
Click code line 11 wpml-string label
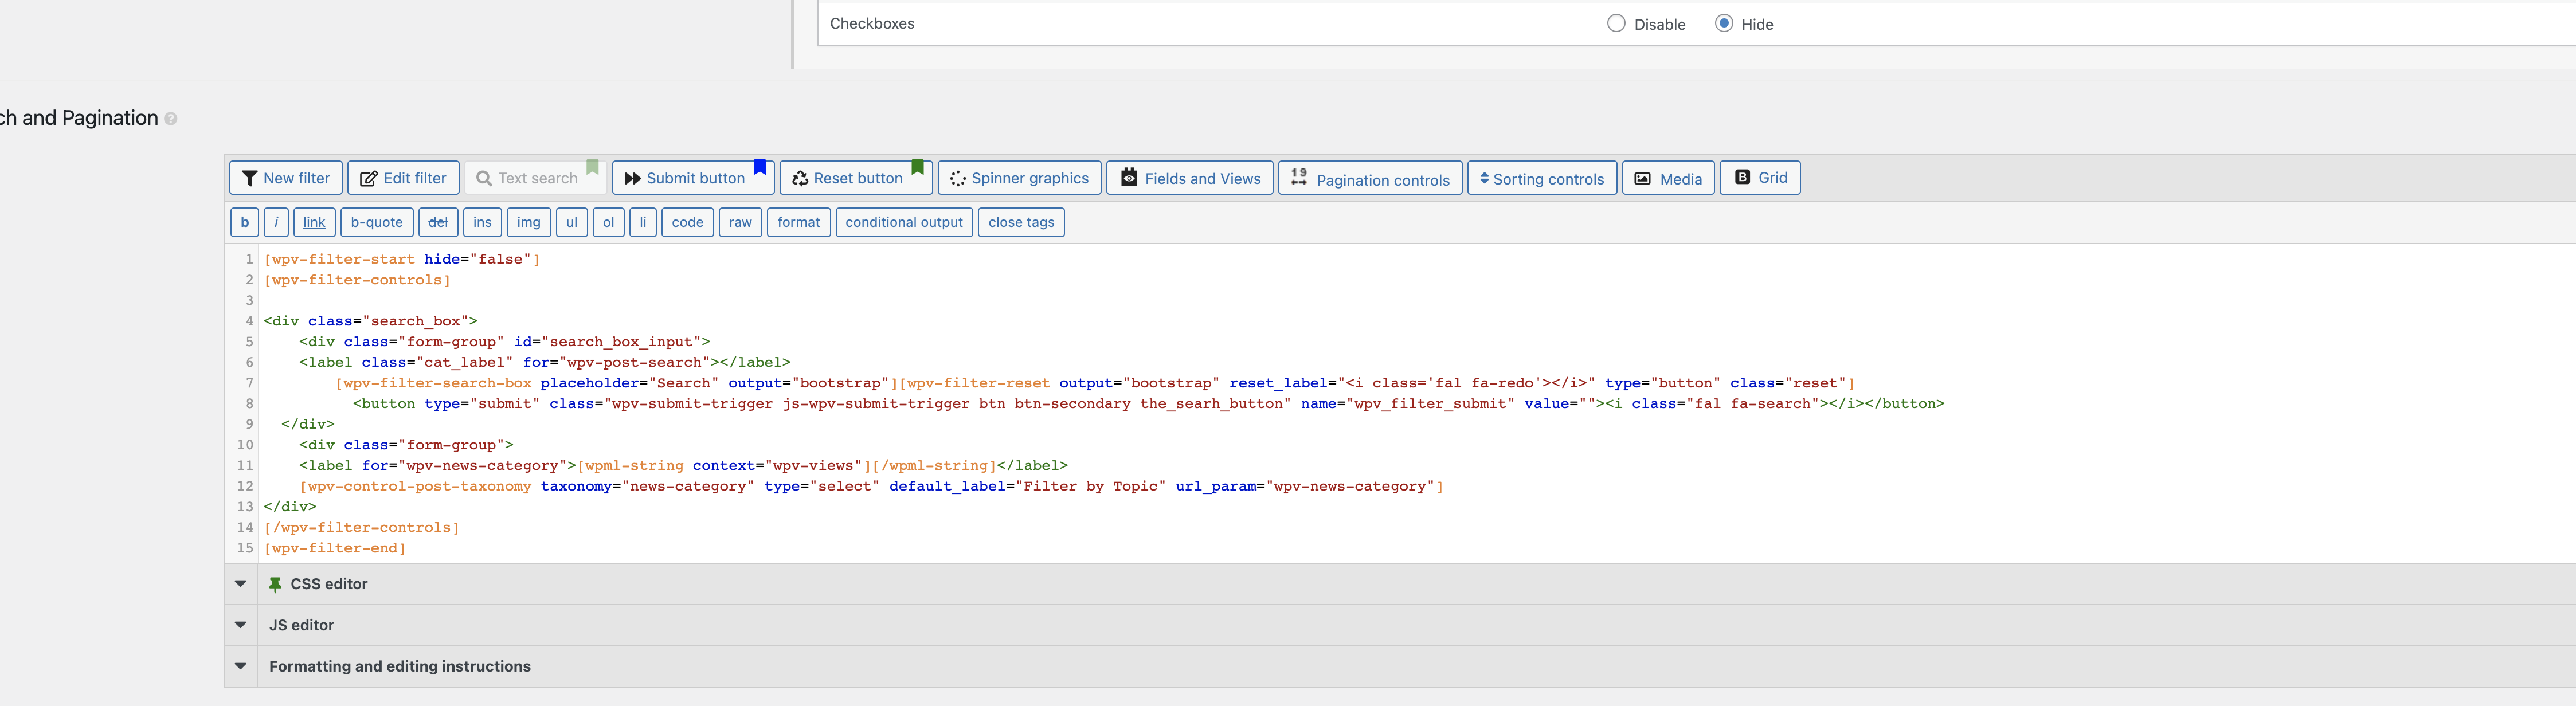[683, 466]
